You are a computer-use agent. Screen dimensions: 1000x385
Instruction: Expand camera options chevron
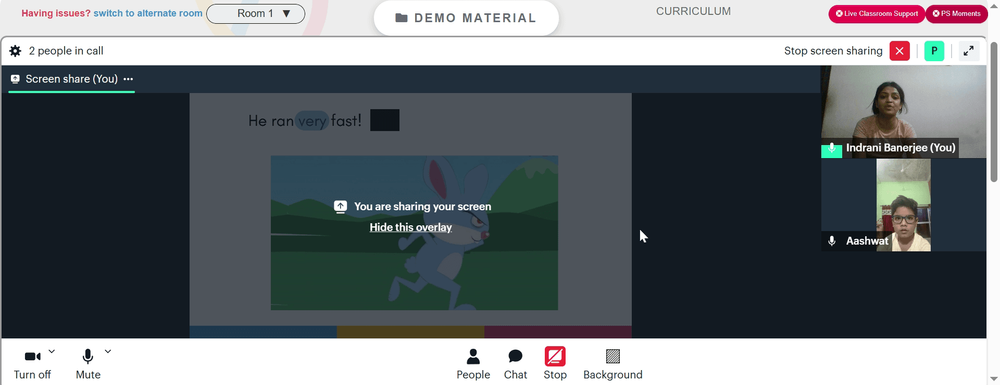(52, 351)
